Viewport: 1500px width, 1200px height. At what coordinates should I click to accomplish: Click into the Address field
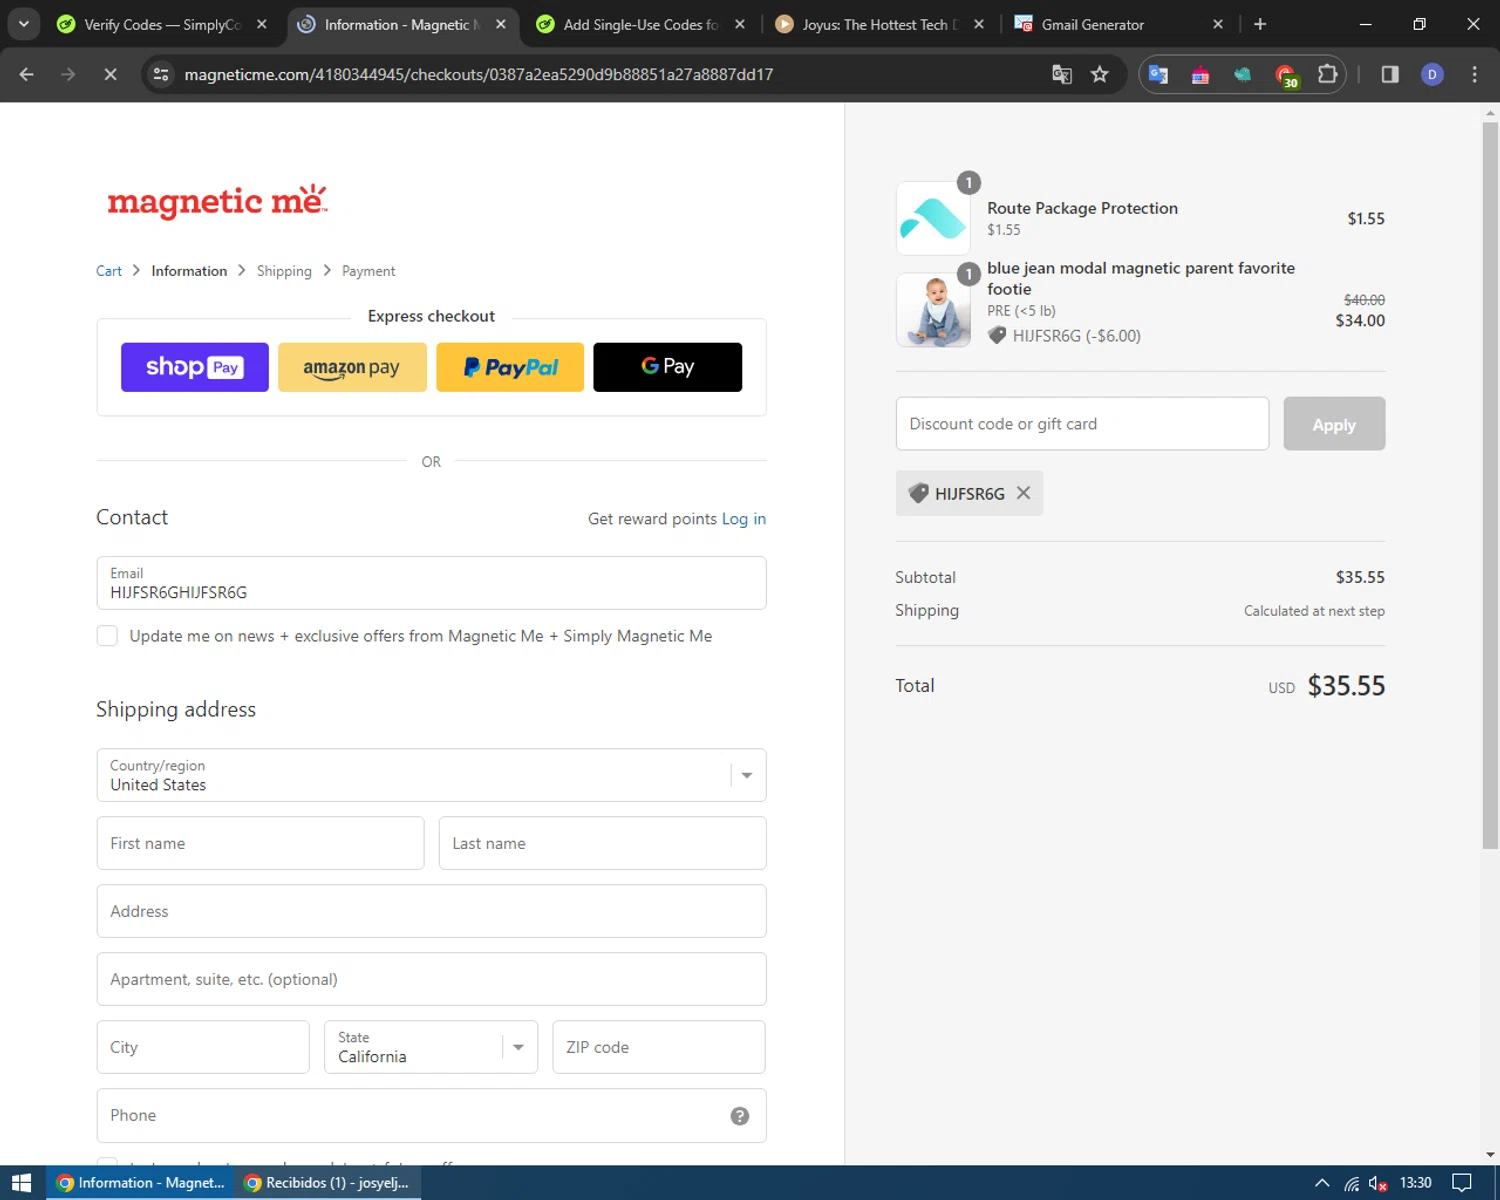[x=431, y=911]
